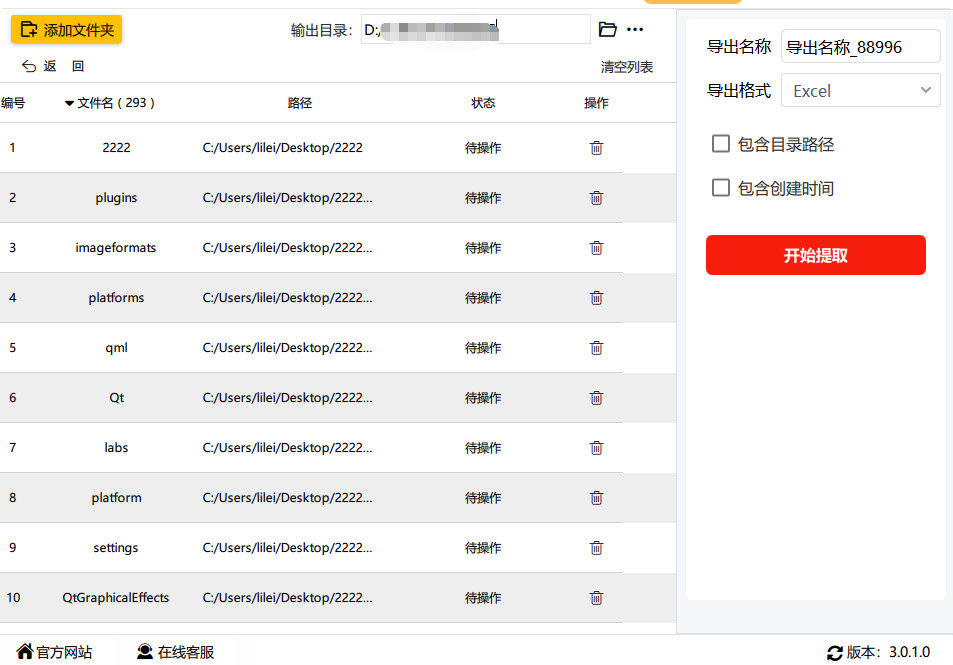Screen dimensions: 953x665
Task: Select the platforms file name cell
Action: pyautogui.click(x=116, y=298)
